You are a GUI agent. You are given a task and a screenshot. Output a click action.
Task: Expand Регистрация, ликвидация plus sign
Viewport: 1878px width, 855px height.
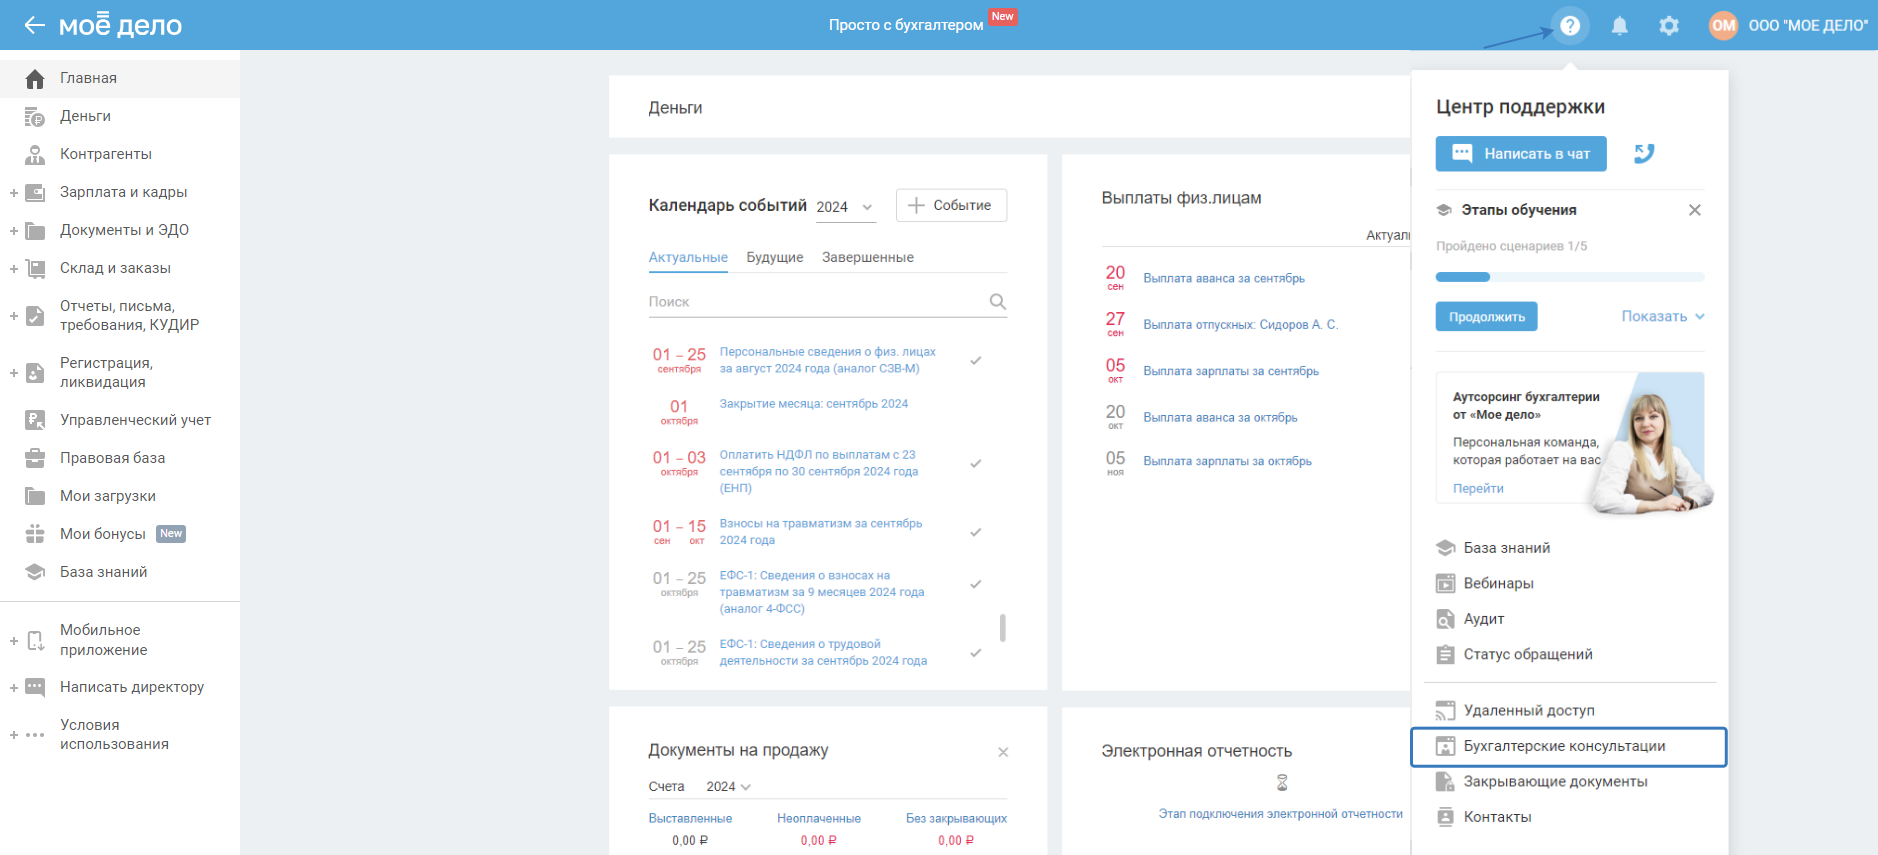[14, 373]
